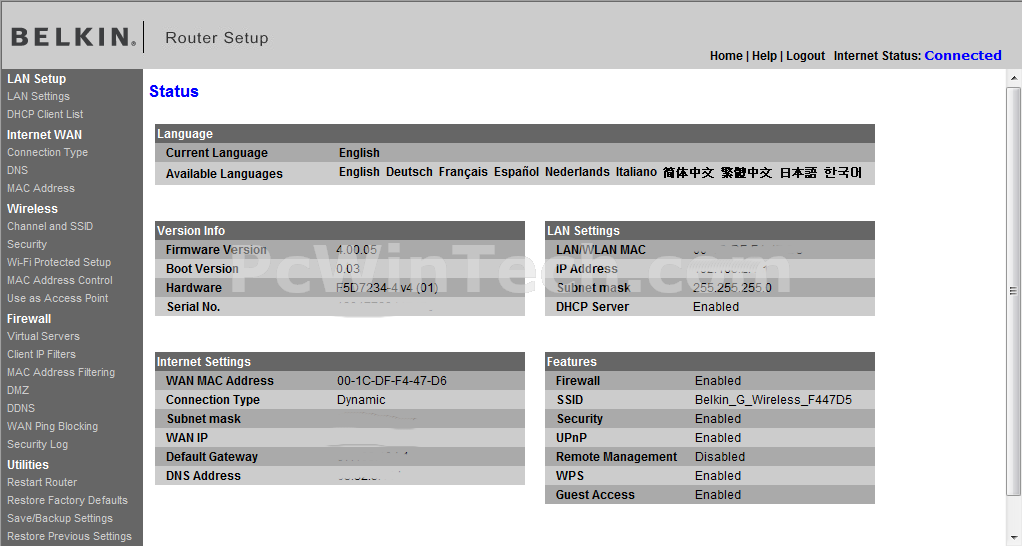This screenshot has height=546, width=1022.
Task: Click the WPS Enabled value
Action: click(718, 476)
